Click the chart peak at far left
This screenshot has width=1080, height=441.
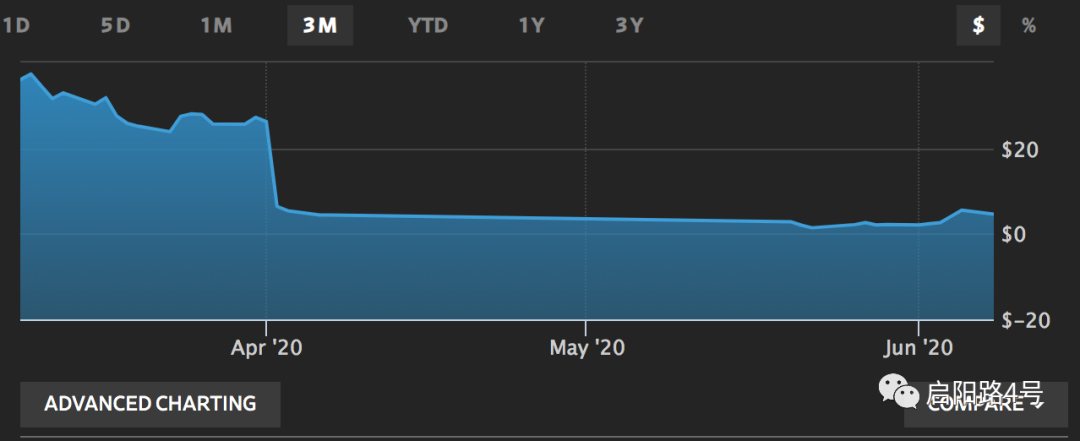click(31, 74)
